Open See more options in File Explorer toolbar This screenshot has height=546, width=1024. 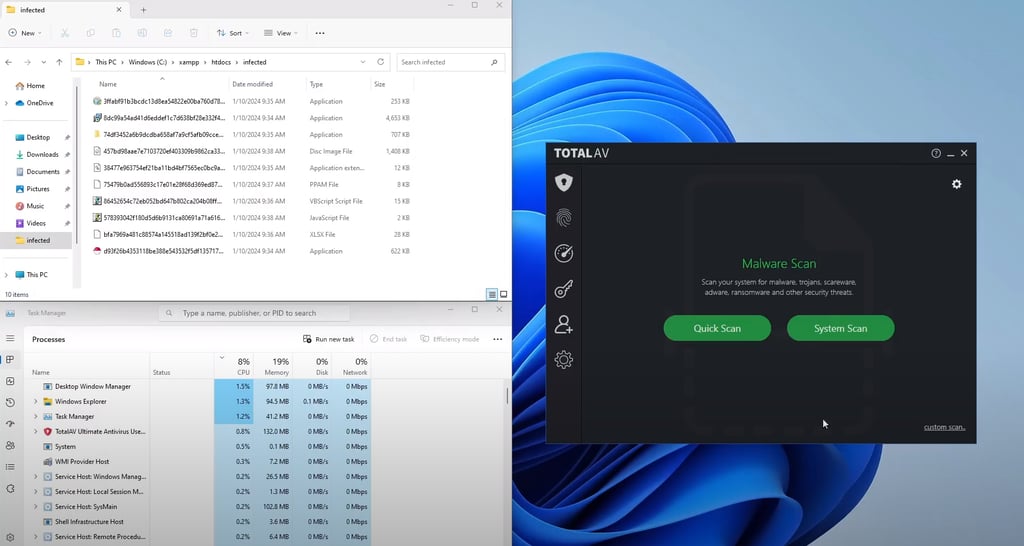click(320, 33)
